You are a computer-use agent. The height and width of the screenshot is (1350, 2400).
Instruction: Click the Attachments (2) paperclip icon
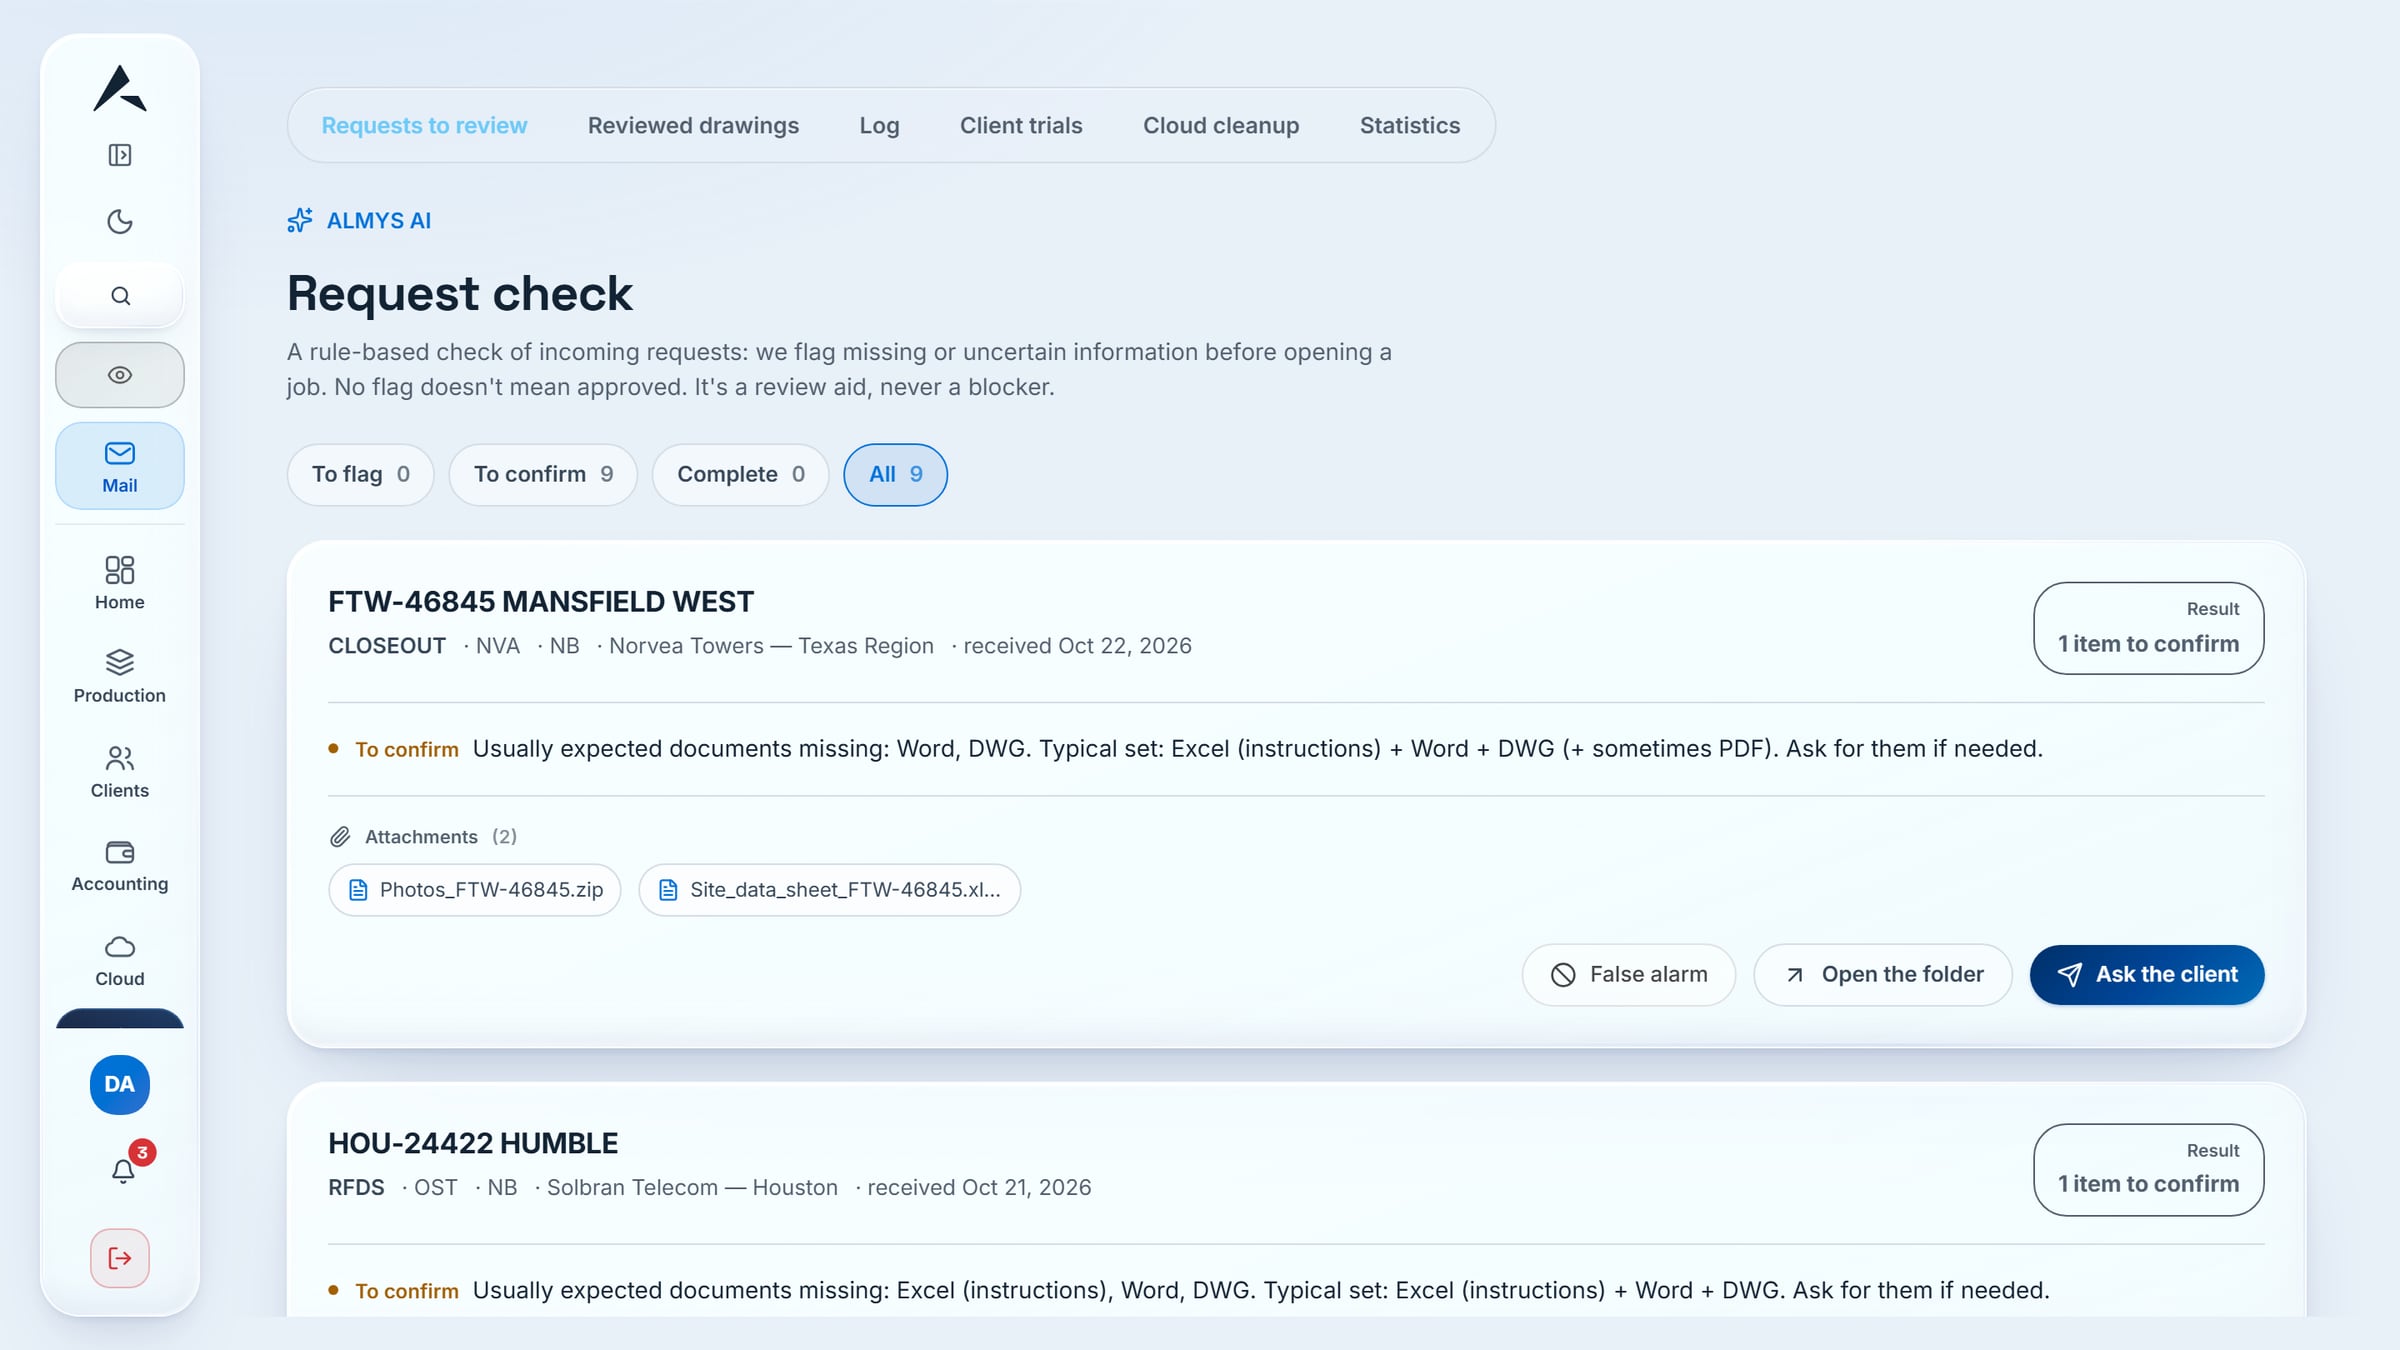pos(340,837)
